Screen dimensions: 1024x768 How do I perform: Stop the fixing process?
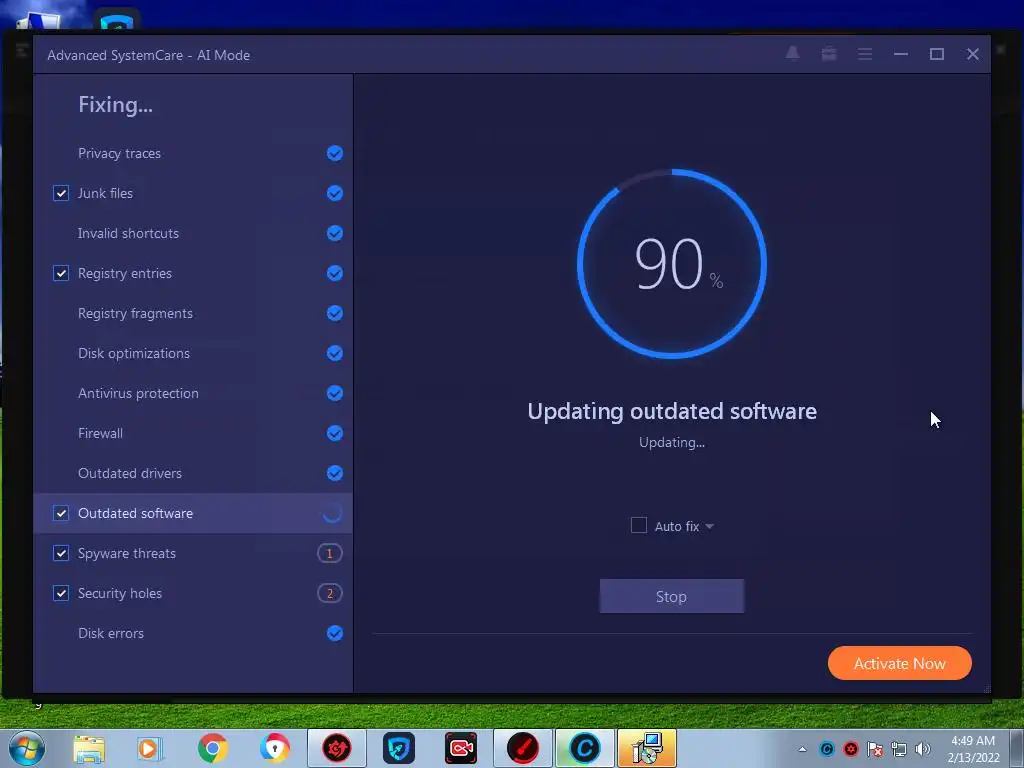pos(671,596)
